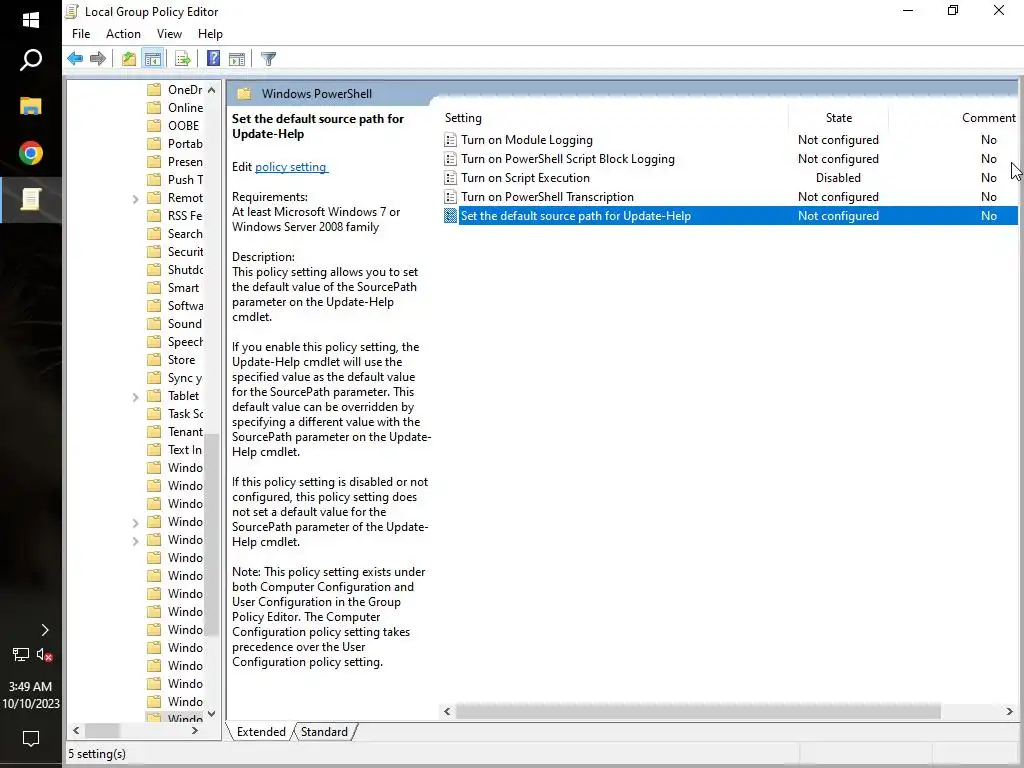Select the Search folder in tree
The image size is (1024, 768).
click(x=185, y=234)
